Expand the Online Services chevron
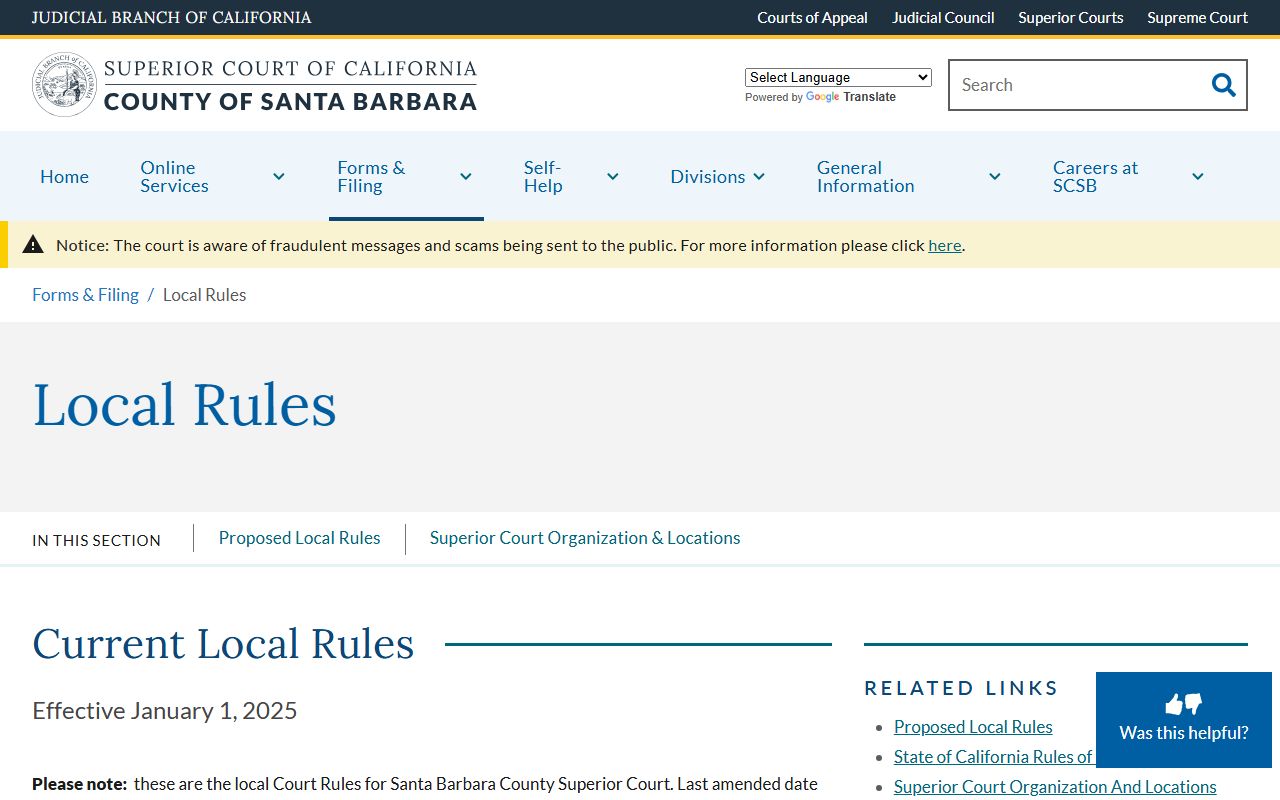 [x=279, y=177]
